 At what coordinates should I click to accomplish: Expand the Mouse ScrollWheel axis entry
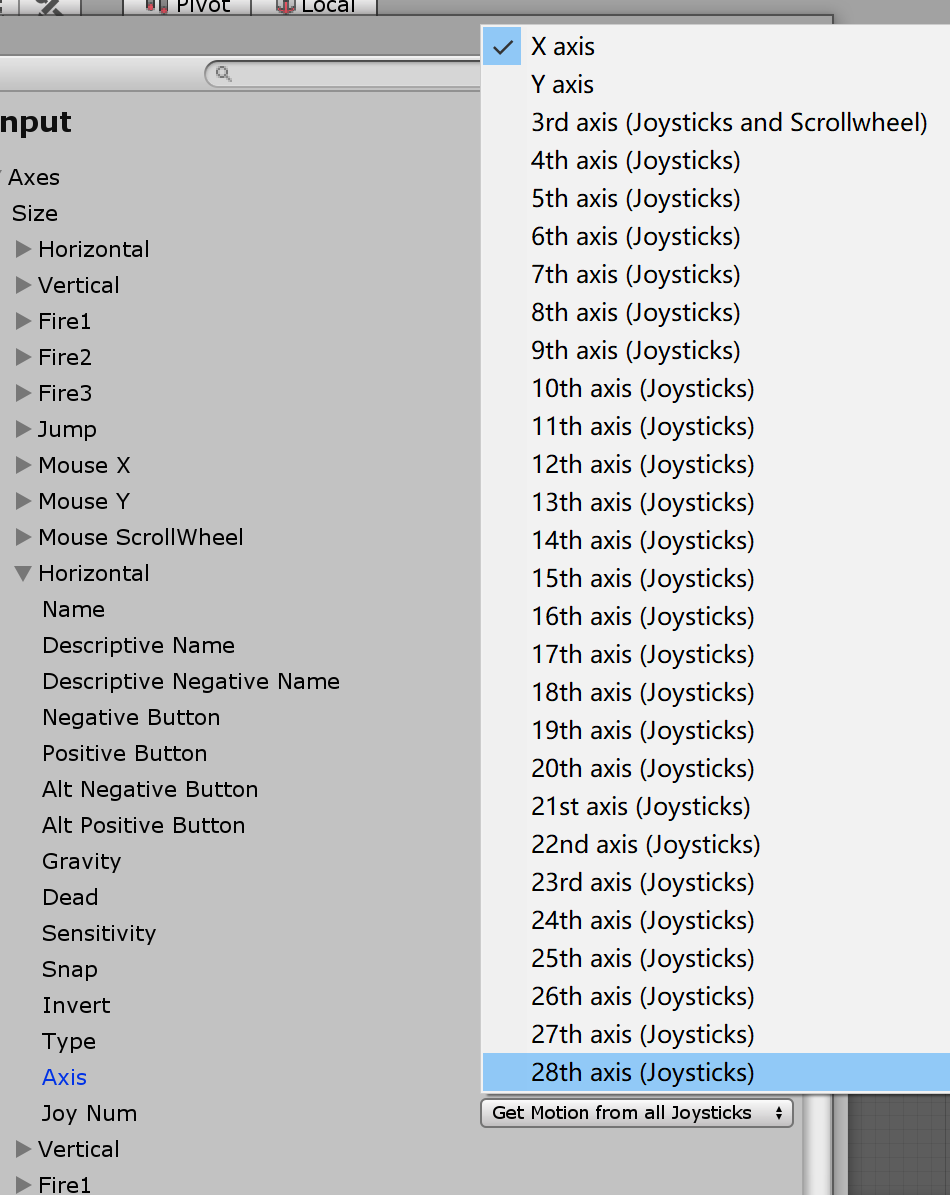(x=24, y=537)
